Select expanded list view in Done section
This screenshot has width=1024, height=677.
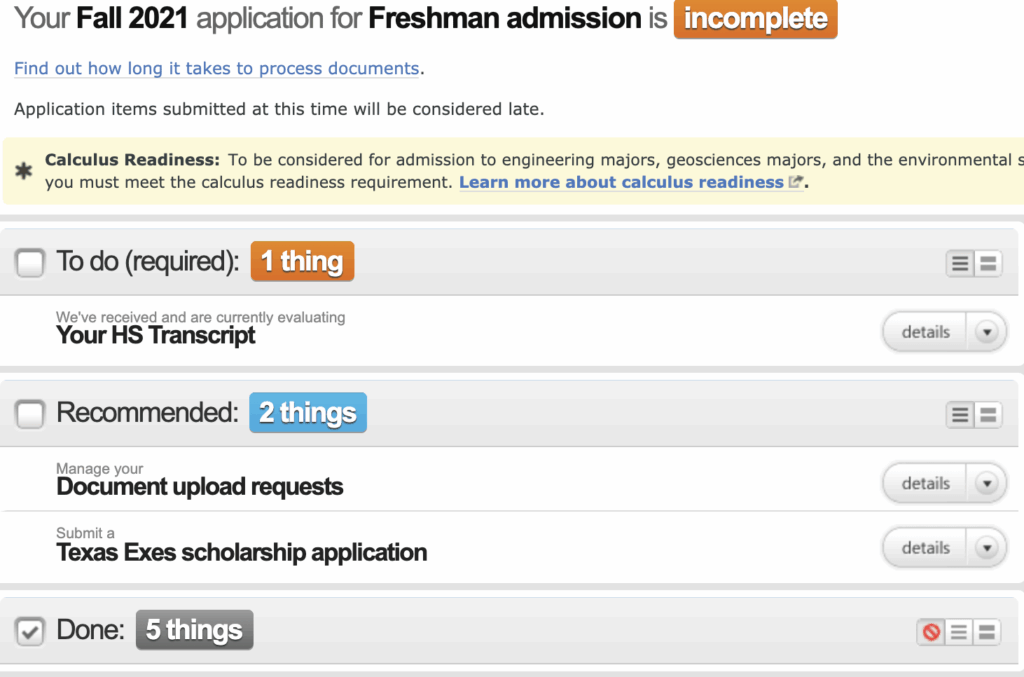987,632
